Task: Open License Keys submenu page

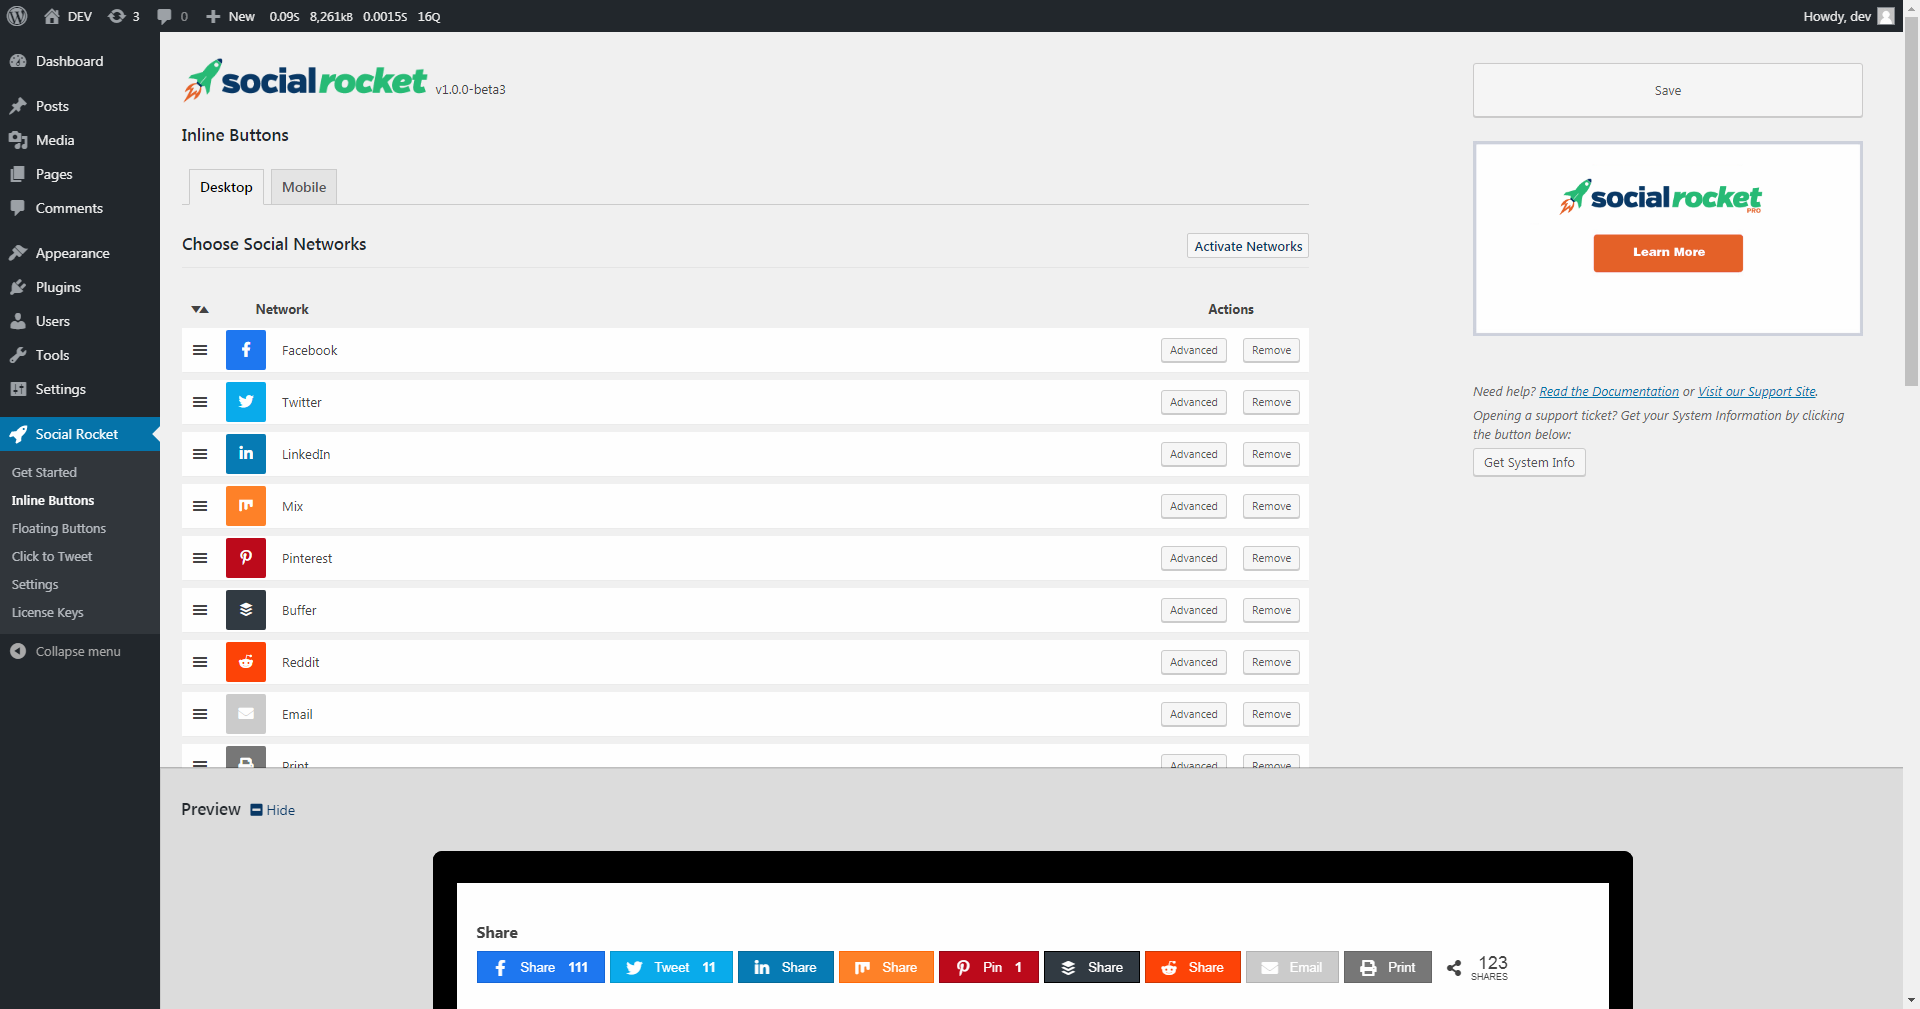Action: pos(48,612)
